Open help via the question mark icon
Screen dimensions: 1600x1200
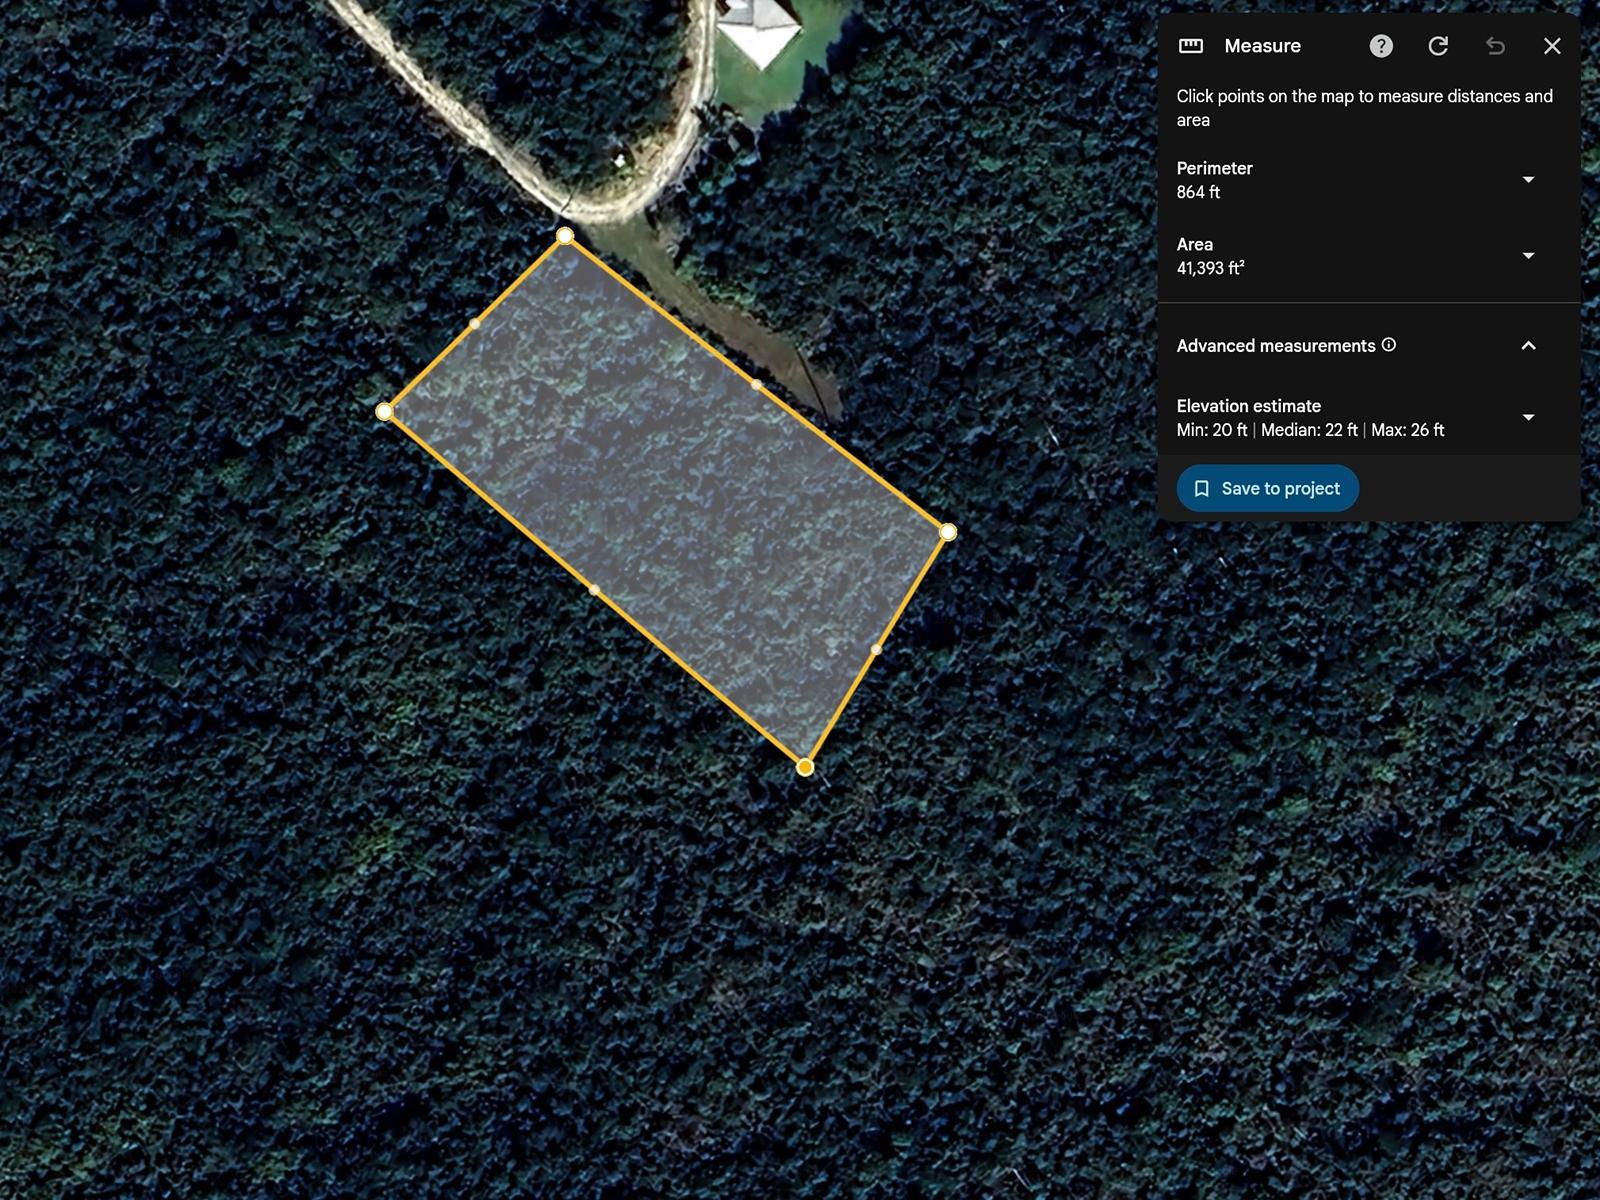[1381, 46]
